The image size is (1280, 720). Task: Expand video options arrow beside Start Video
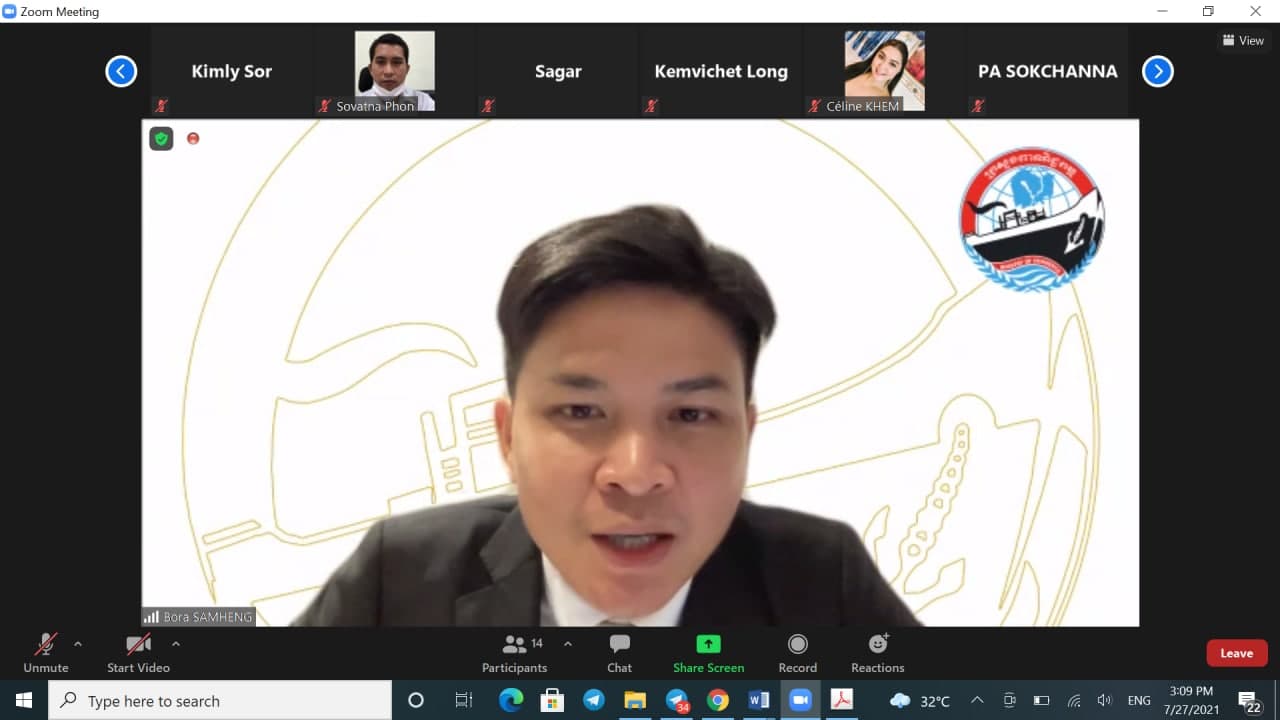(176, 644)
